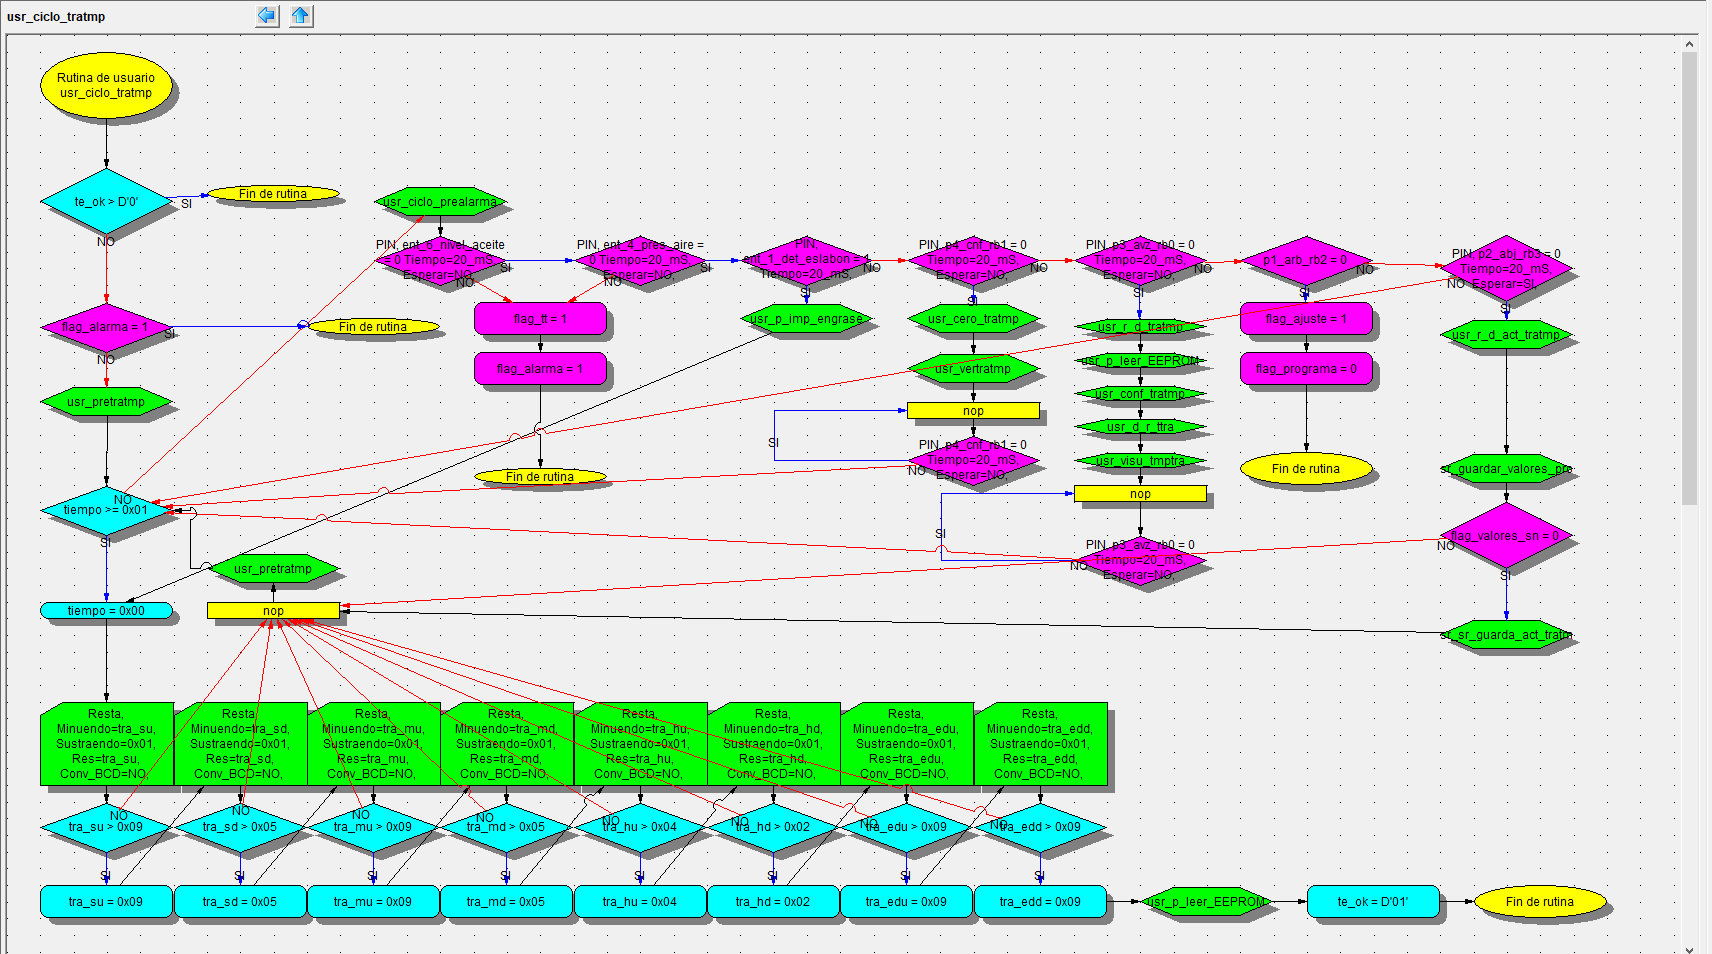The height and width of the screenshot is (954, 1712).
Task: Select the te_ok > D'0' decision diamond
Action: (x=106, y=202)
